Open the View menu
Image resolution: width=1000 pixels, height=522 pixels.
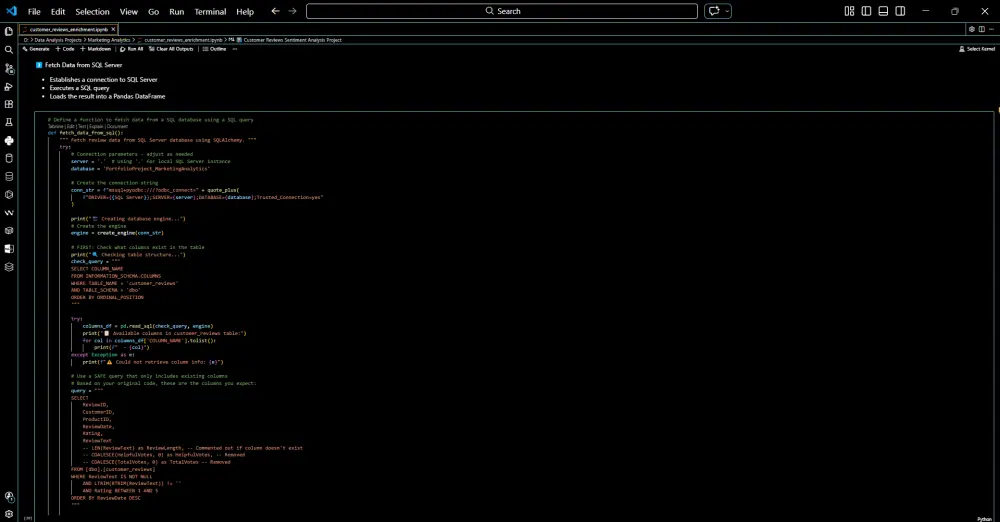pyautogui.click(x=129, y=11)
